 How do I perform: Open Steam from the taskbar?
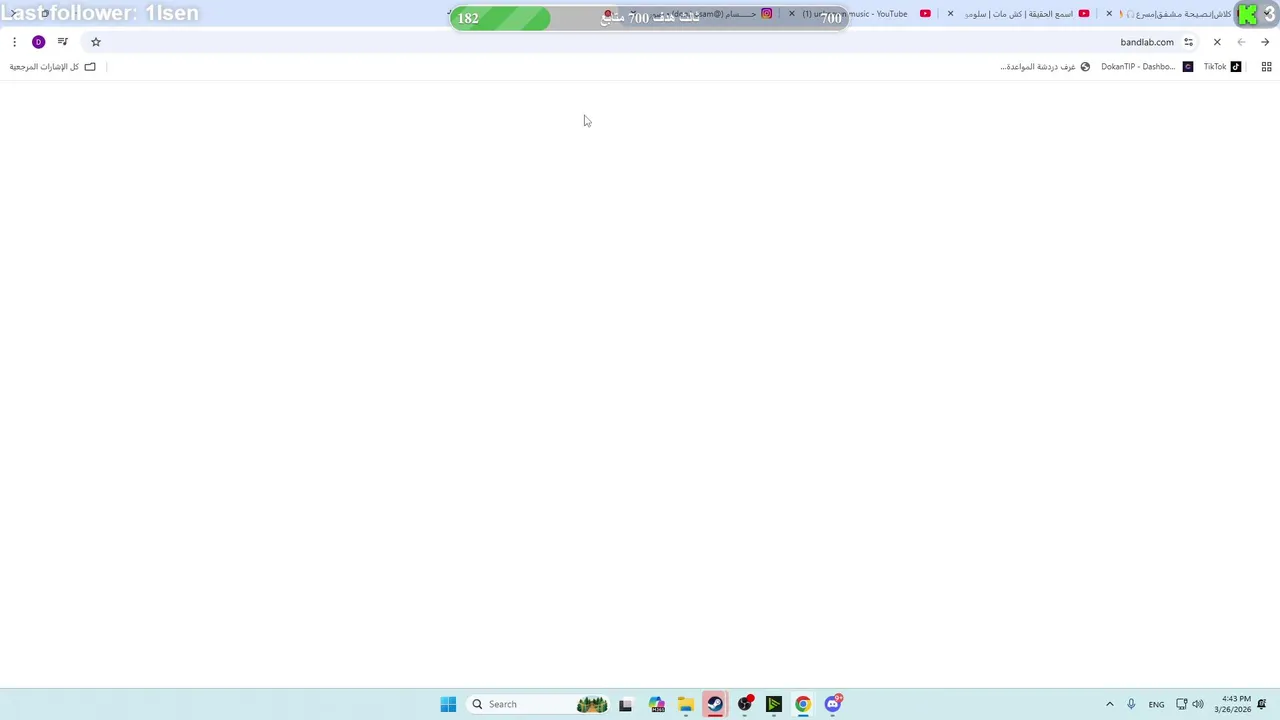(x=714, y=704)
